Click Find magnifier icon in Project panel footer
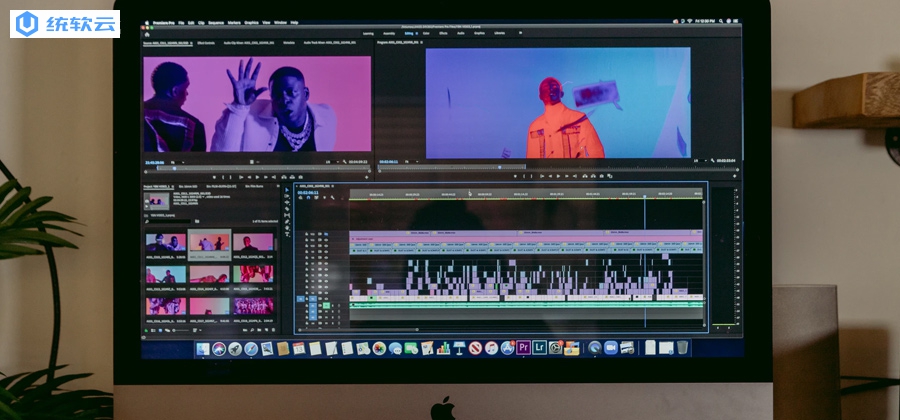900x420 pixels. coord(252,330)
